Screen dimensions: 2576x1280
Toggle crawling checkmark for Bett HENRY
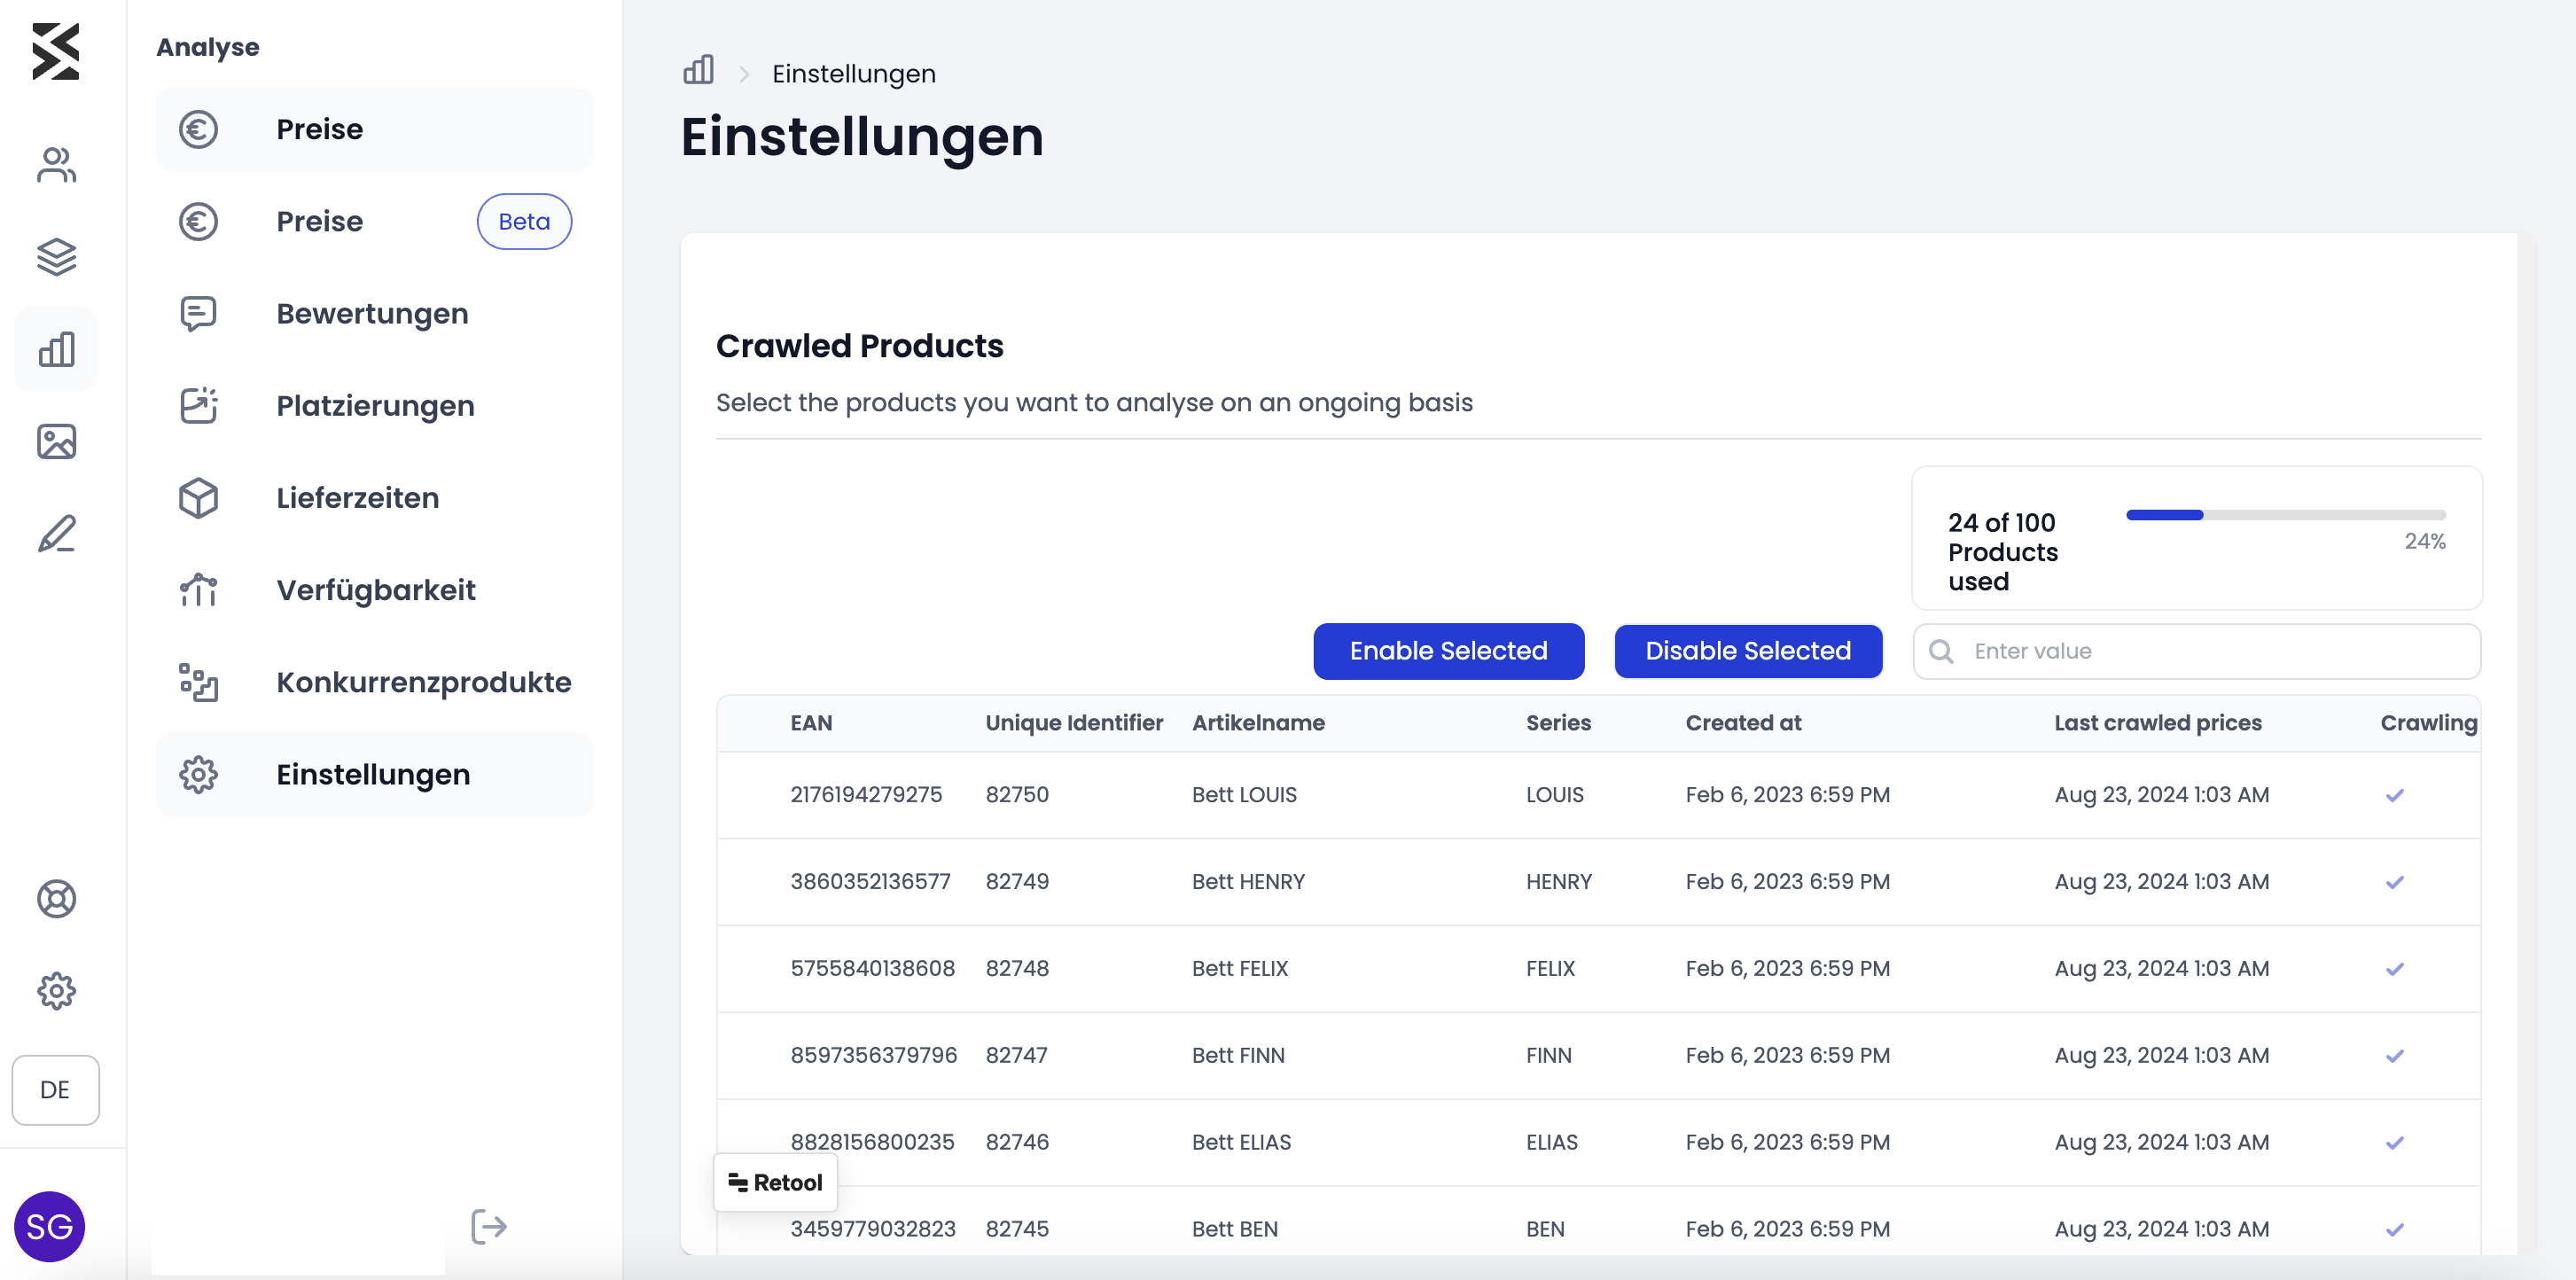2394,882
